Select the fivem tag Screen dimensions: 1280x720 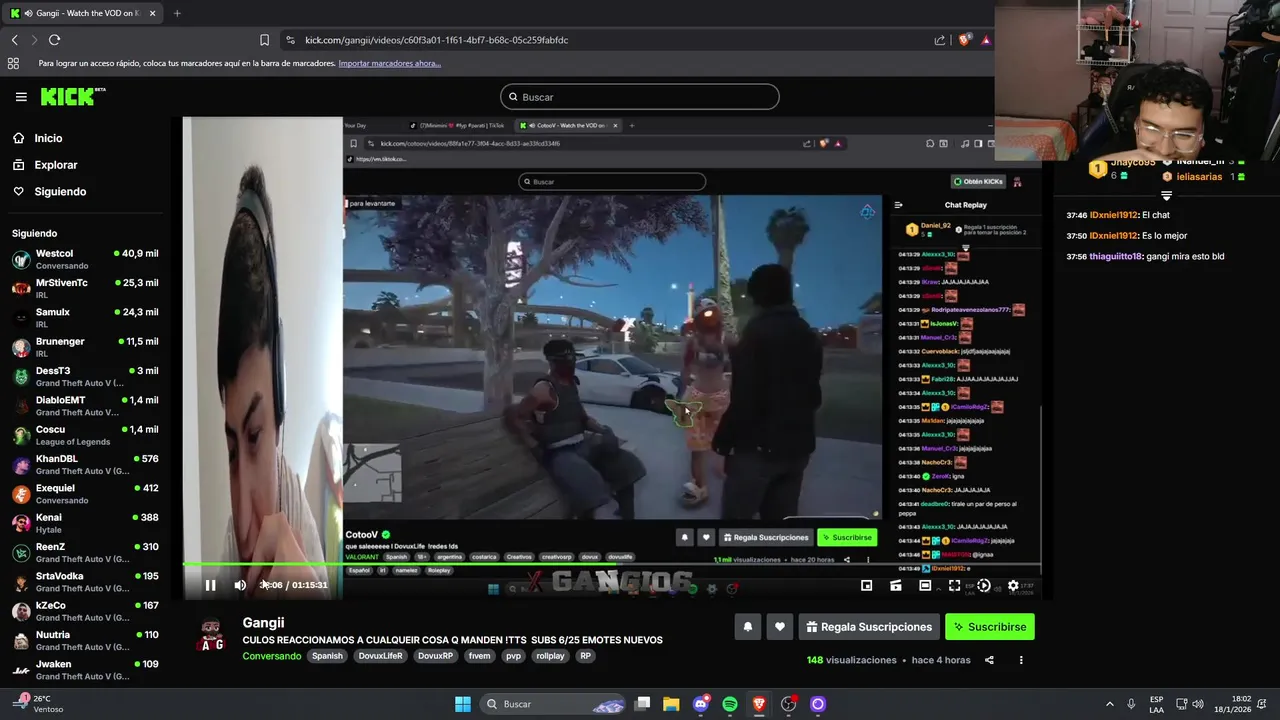click(479, 656)
